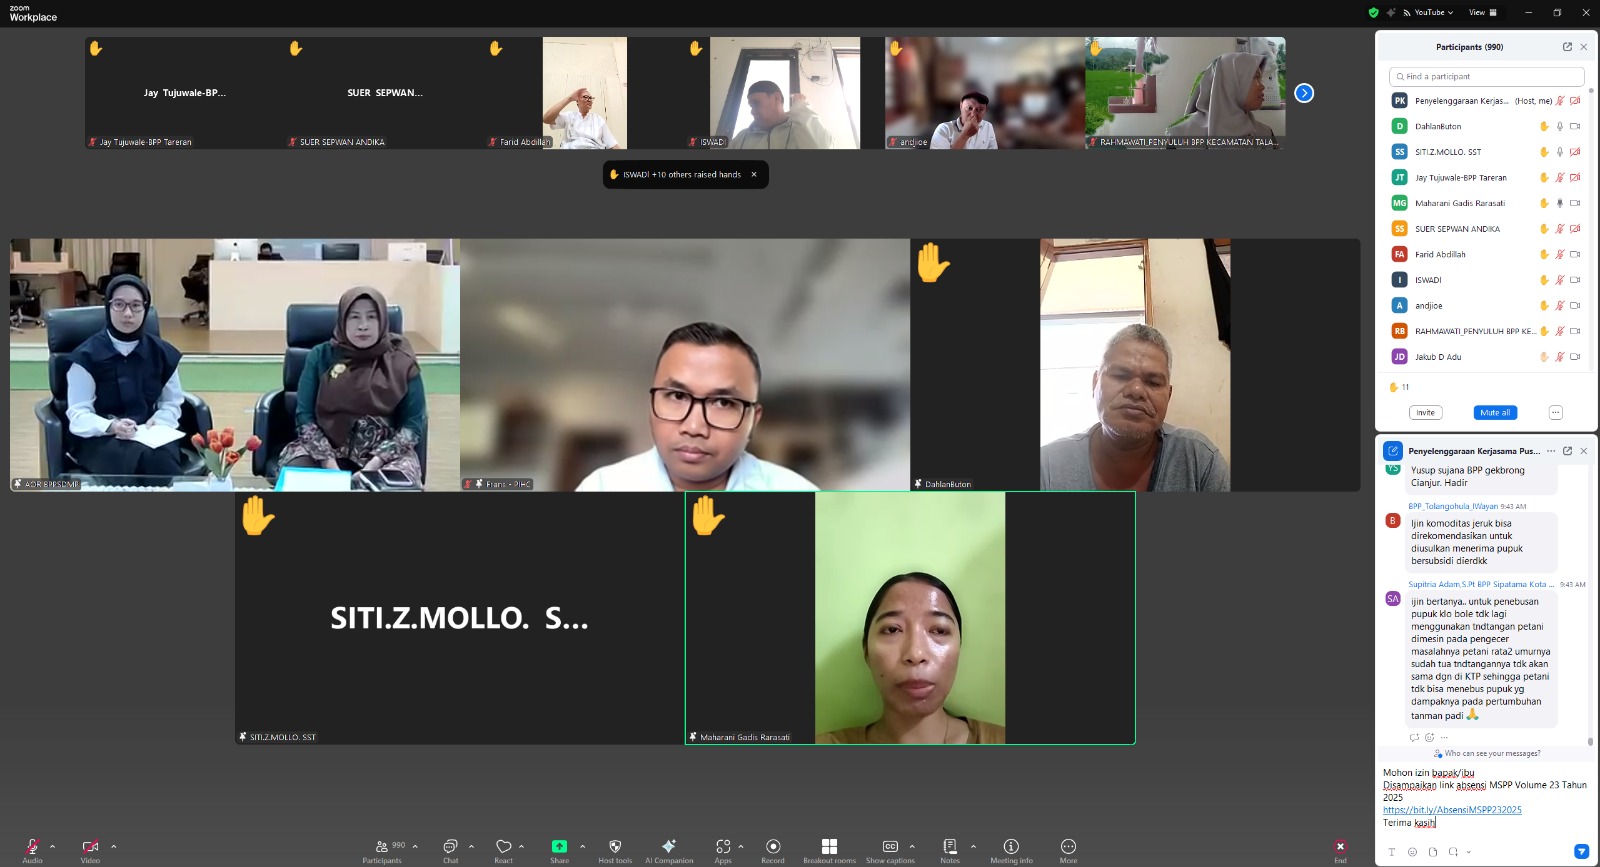Open the View layout dropdown at top
The image size is (1600, 867).
(1482, 13)
